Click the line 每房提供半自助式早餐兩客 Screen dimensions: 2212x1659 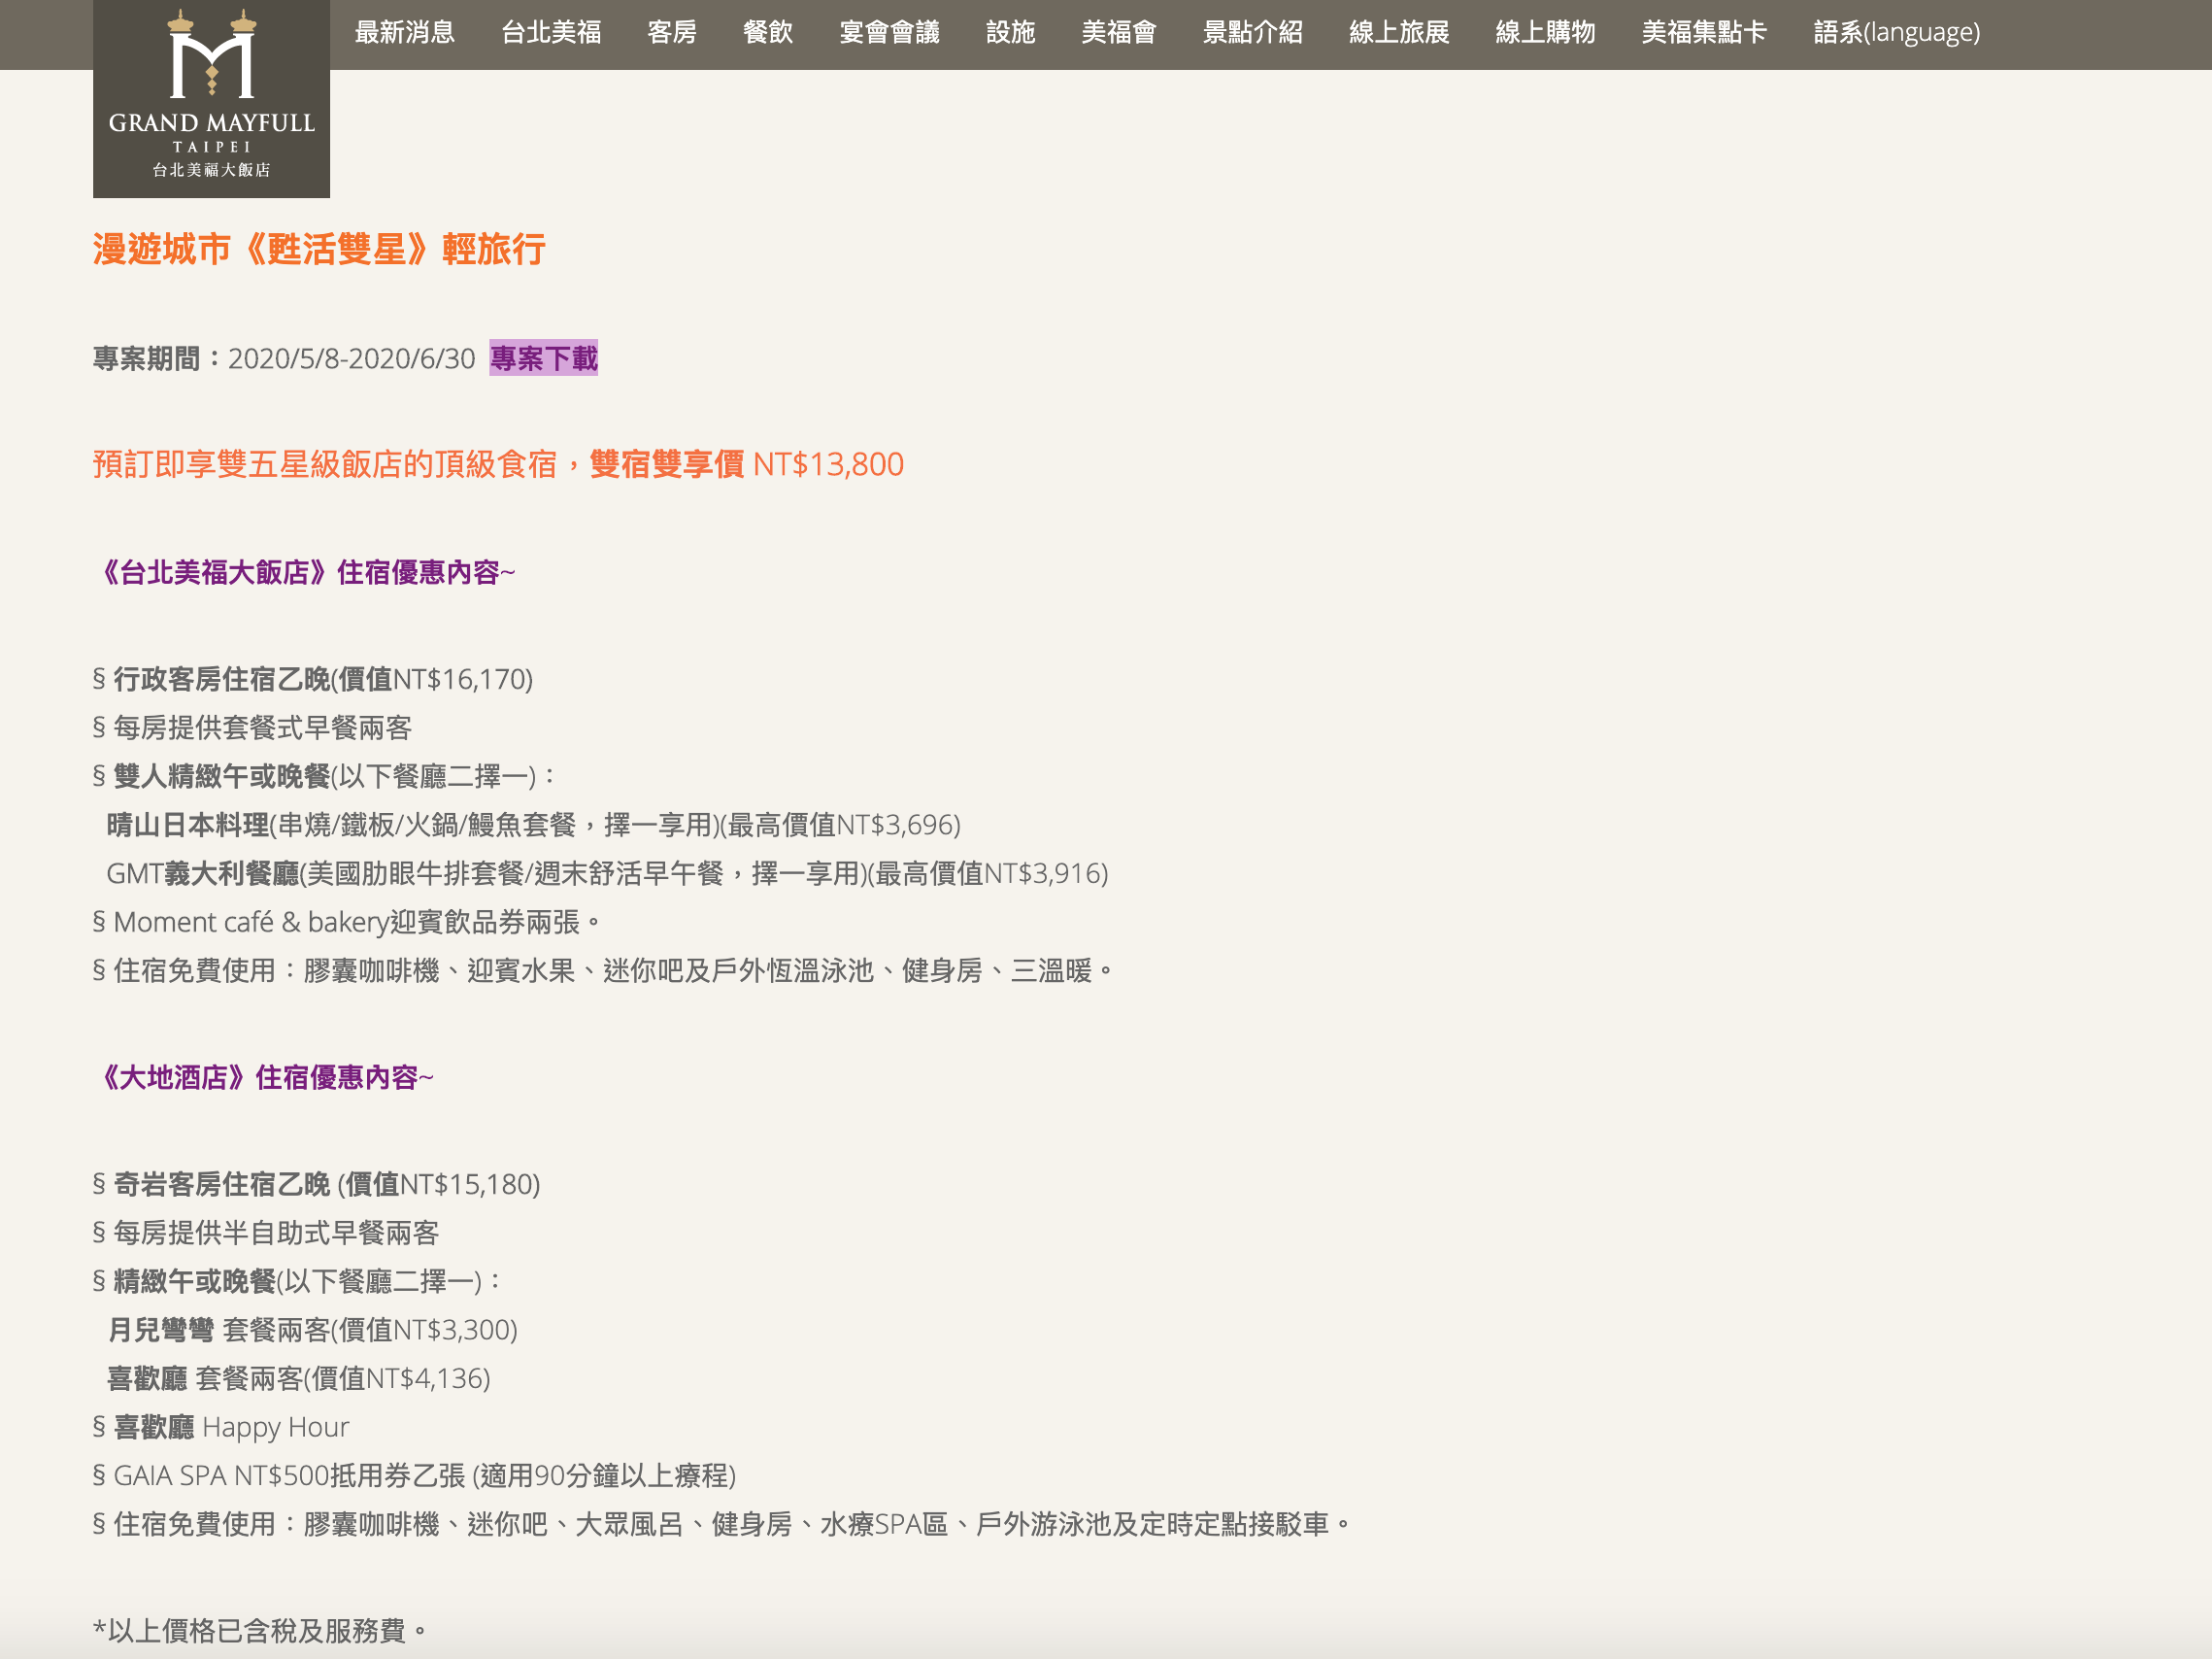(x=266, y=1233)
